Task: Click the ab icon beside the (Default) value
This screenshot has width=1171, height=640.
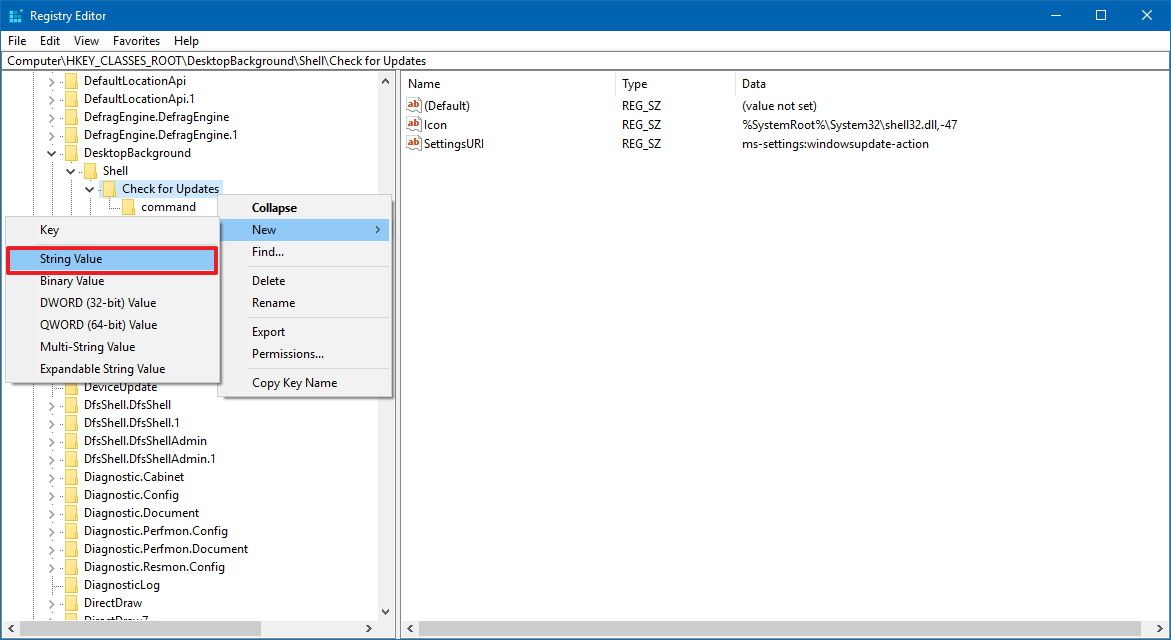Action: (x=413, y=105)
